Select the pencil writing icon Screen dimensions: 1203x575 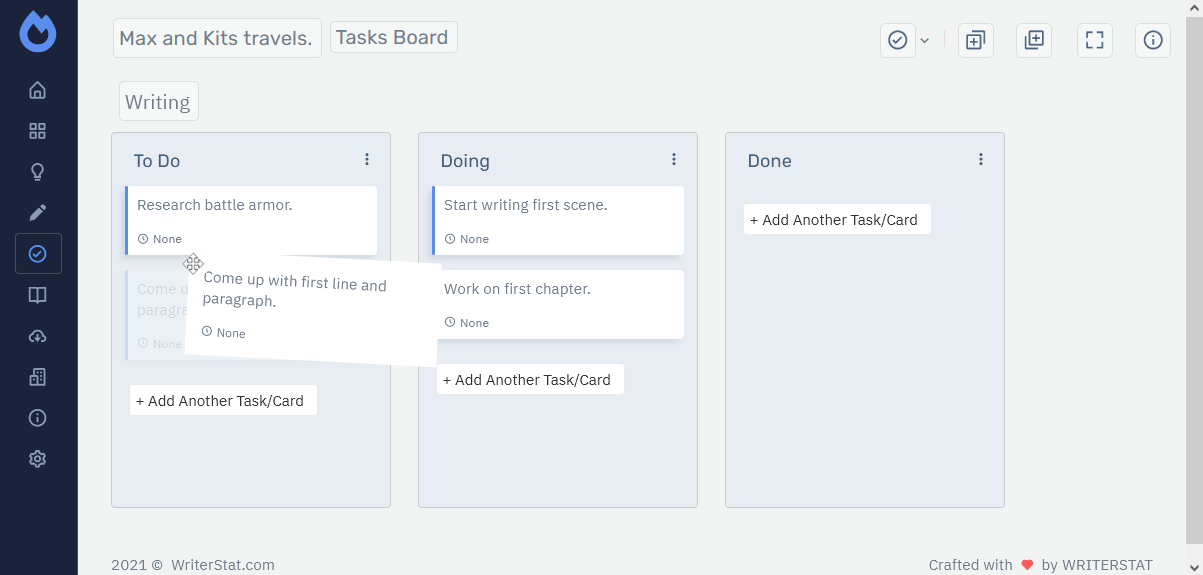(37, 213)
